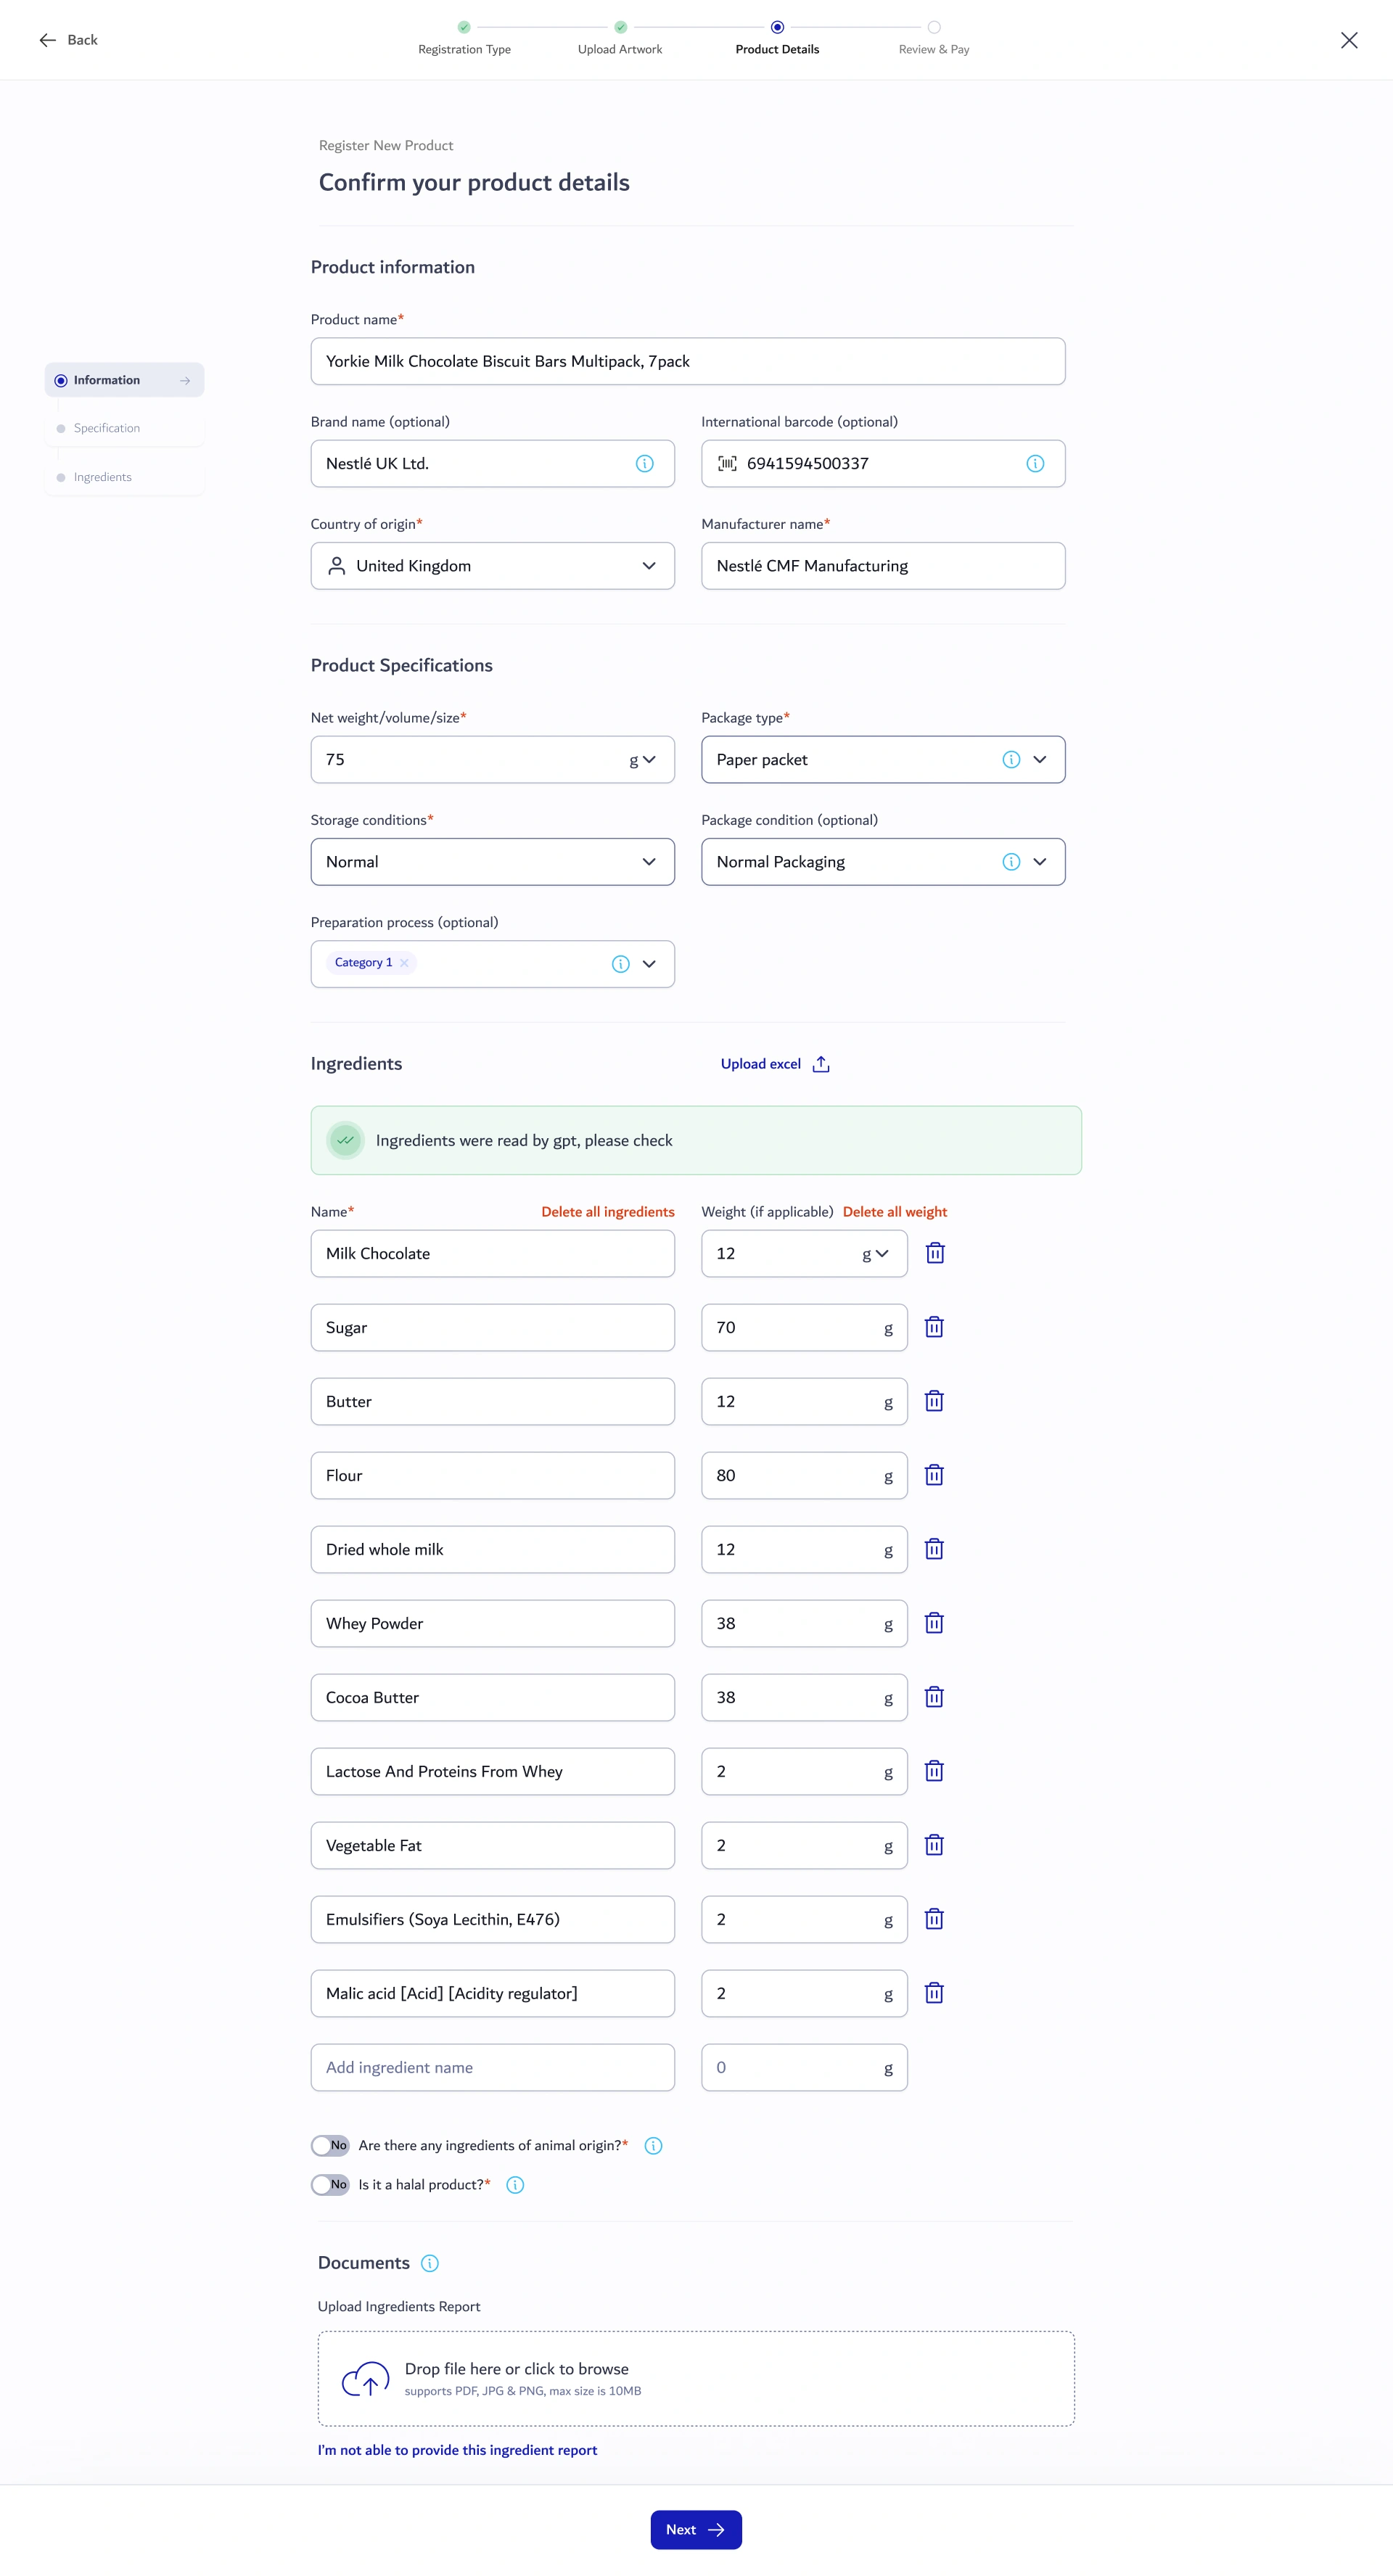The width and height of the screenshot is (1393, 2576).
Task: Open Storage conditions dropdown
Action: point(492,862)
